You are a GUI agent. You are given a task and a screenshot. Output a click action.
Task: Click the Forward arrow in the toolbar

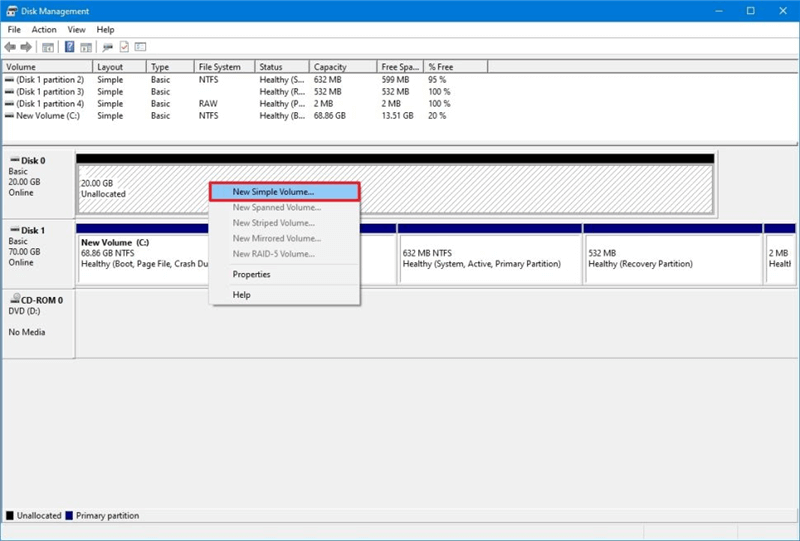pos(27,47)
